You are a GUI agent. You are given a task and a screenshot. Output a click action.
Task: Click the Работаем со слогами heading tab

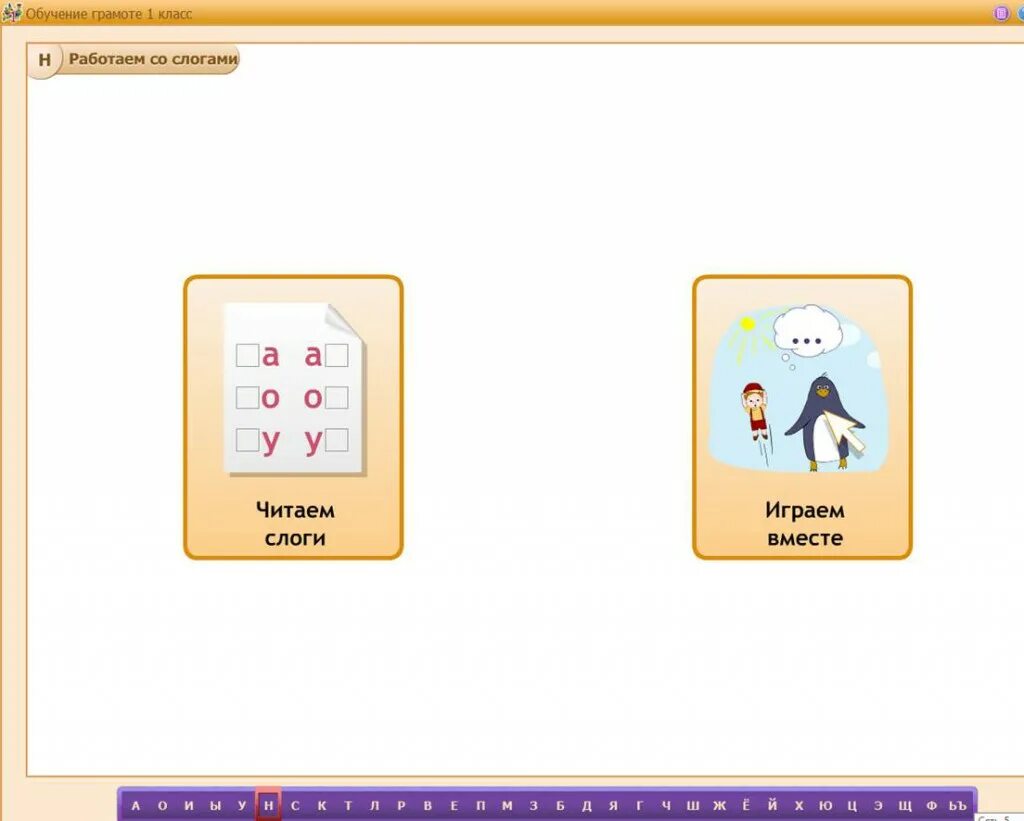point(153,59)
